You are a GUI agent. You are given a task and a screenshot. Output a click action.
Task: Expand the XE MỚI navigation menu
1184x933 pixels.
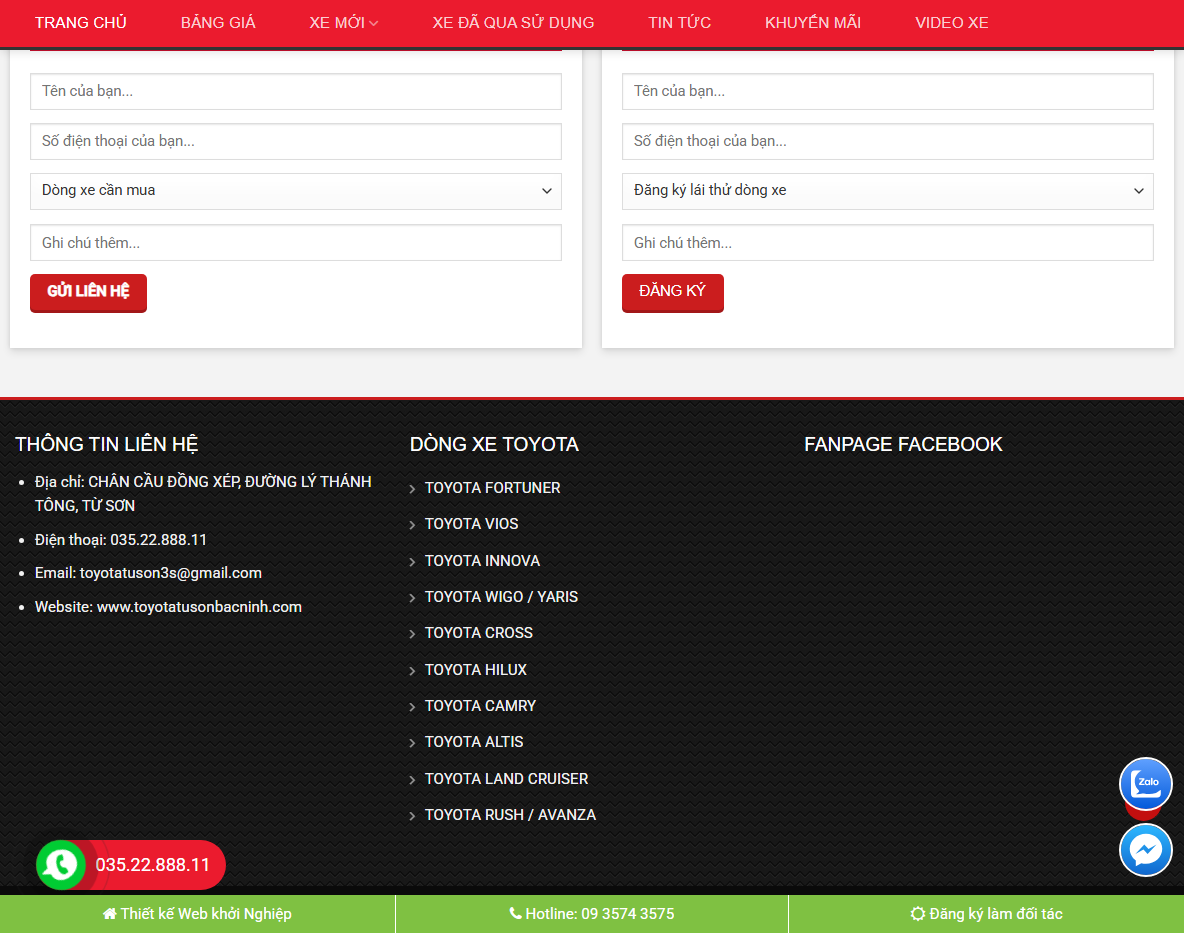(x=343, y=22)
